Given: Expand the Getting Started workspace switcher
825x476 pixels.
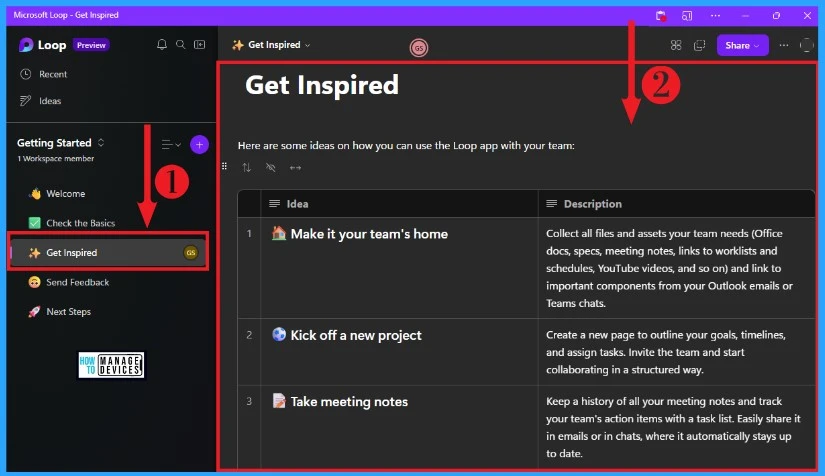Looking at the screenshot, I should coord(101,143).
